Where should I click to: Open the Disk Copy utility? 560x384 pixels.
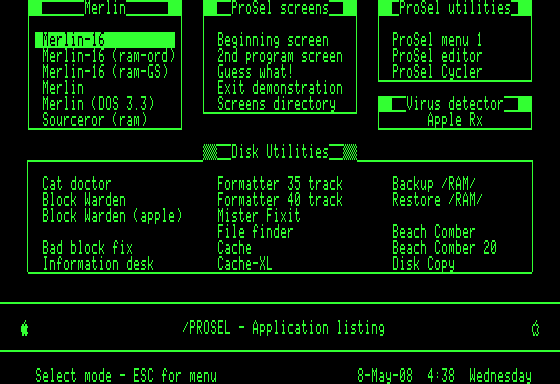423,264
